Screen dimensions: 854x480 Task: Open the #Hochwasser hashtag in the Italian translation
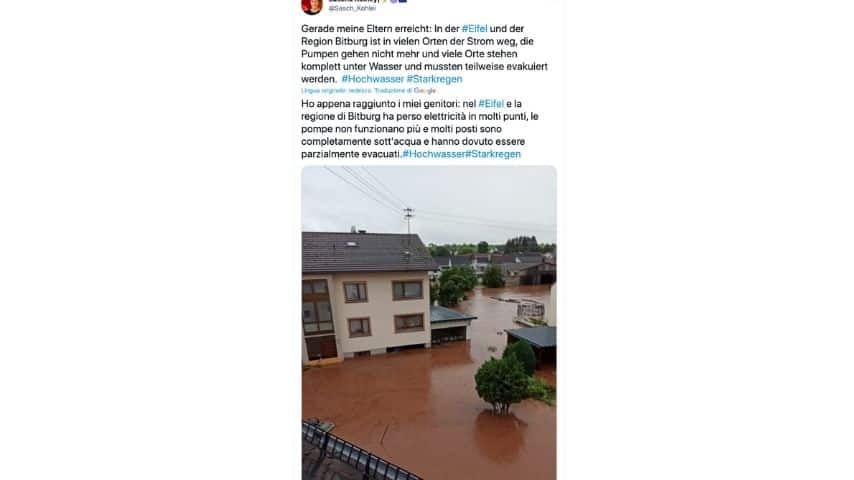click(434, 154)
